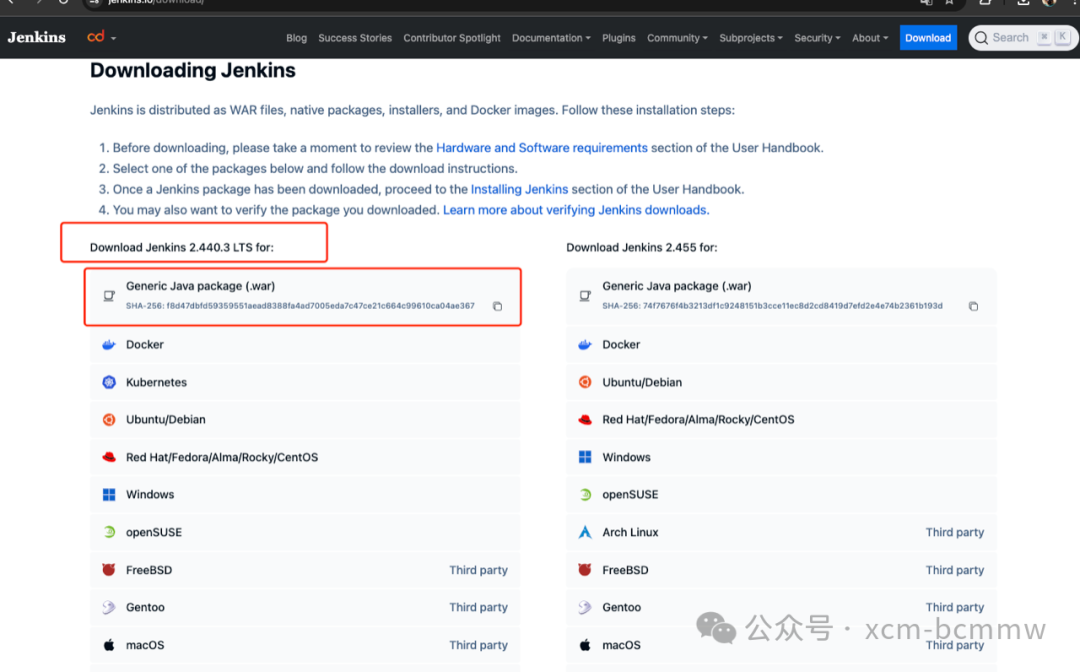Click the openSUSE icon under LTS
This screenshot has height=672, width=1080.
[109, 532]
